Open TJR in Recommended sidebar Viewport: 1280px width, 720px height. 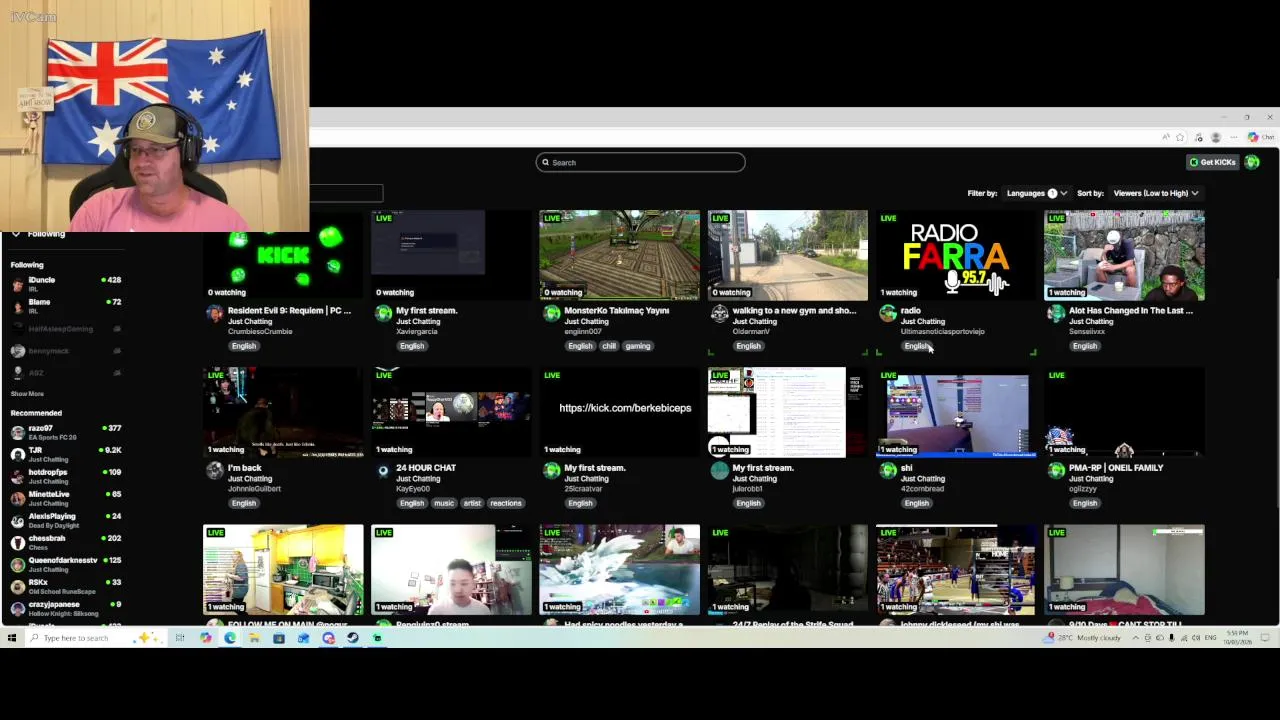point(65,454)
